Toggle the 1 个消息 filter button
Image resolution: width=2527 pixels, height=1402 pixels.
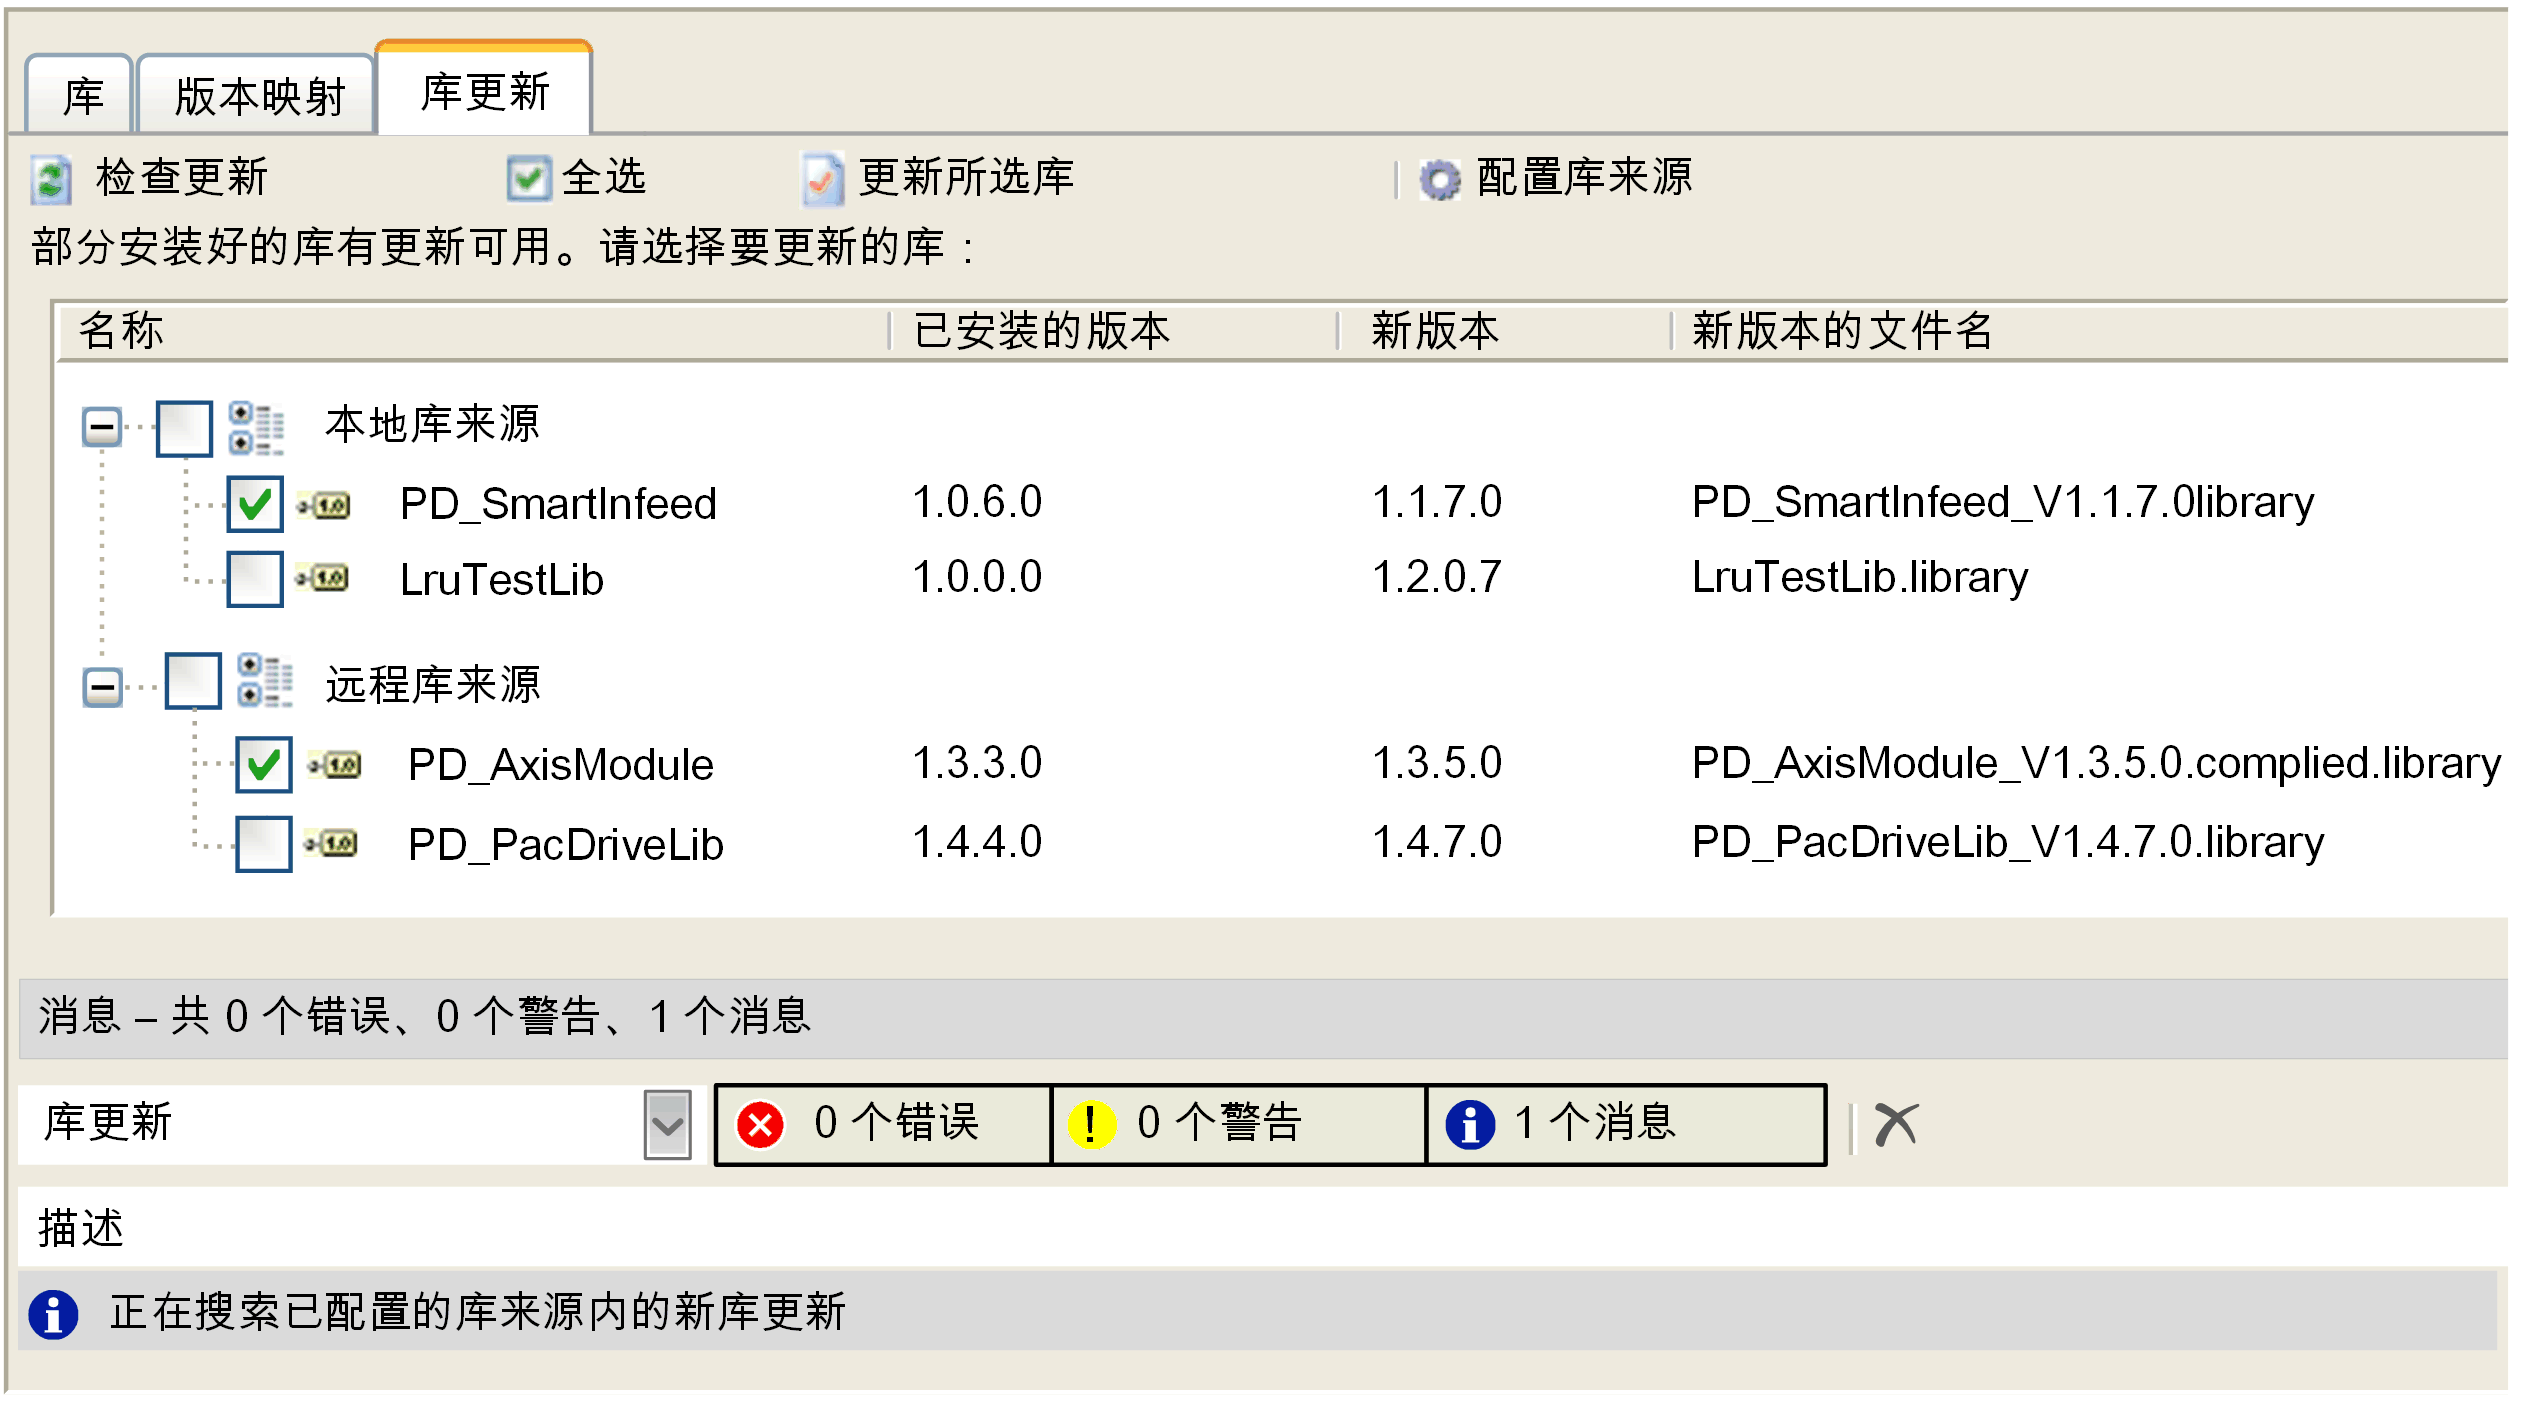point(1624,1124)
